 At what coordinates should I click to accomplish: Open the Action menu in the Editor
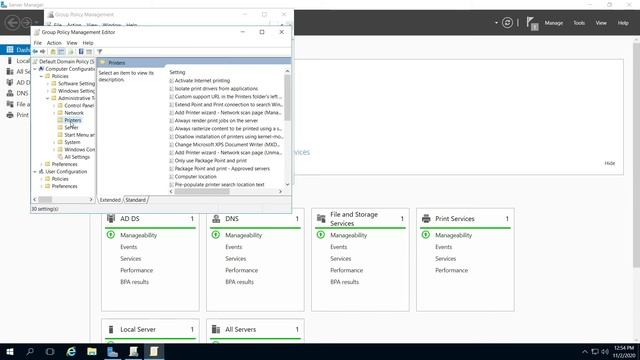pos(54,43)
